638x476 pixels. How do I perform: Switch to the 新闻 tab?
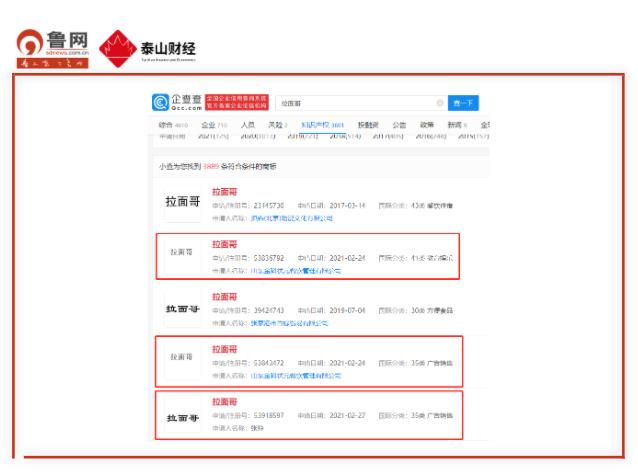coord(457,125)
